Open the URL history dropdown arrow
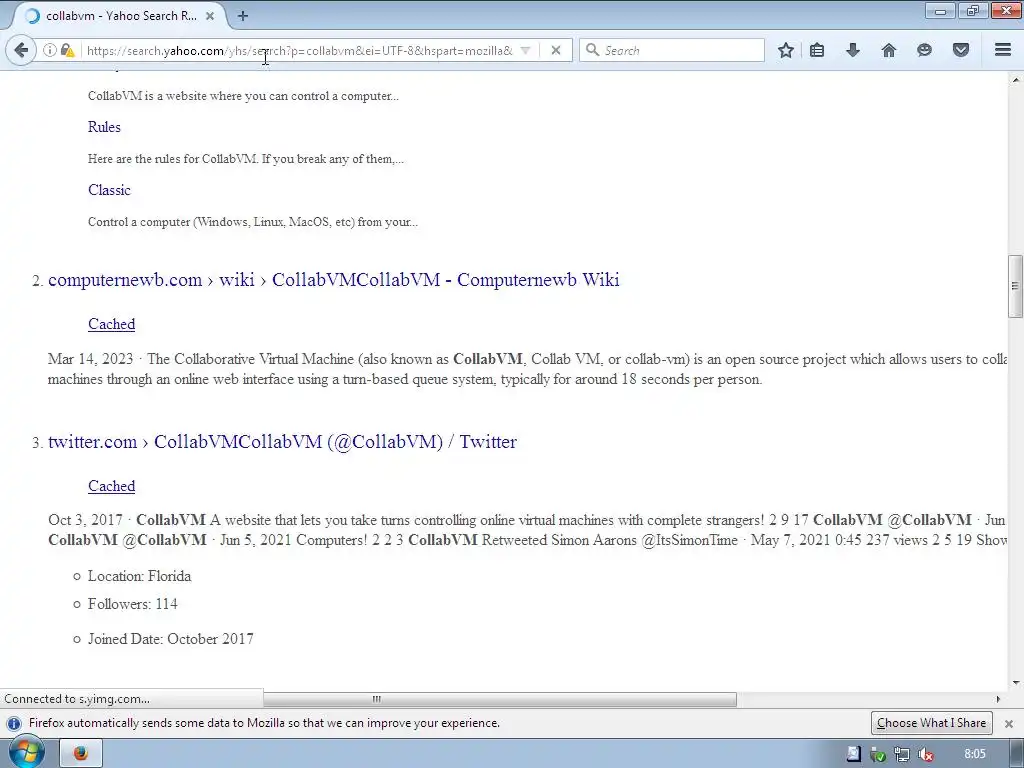 point(525,50)
